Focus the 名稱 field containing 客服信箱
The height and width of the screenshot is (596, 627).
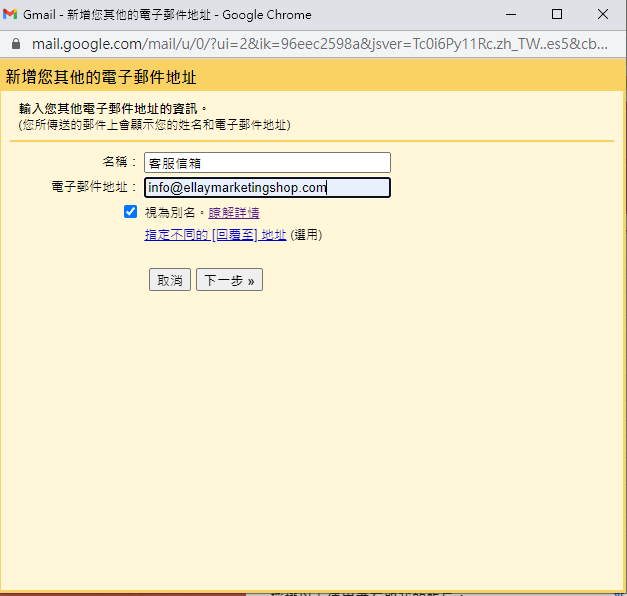266,163
